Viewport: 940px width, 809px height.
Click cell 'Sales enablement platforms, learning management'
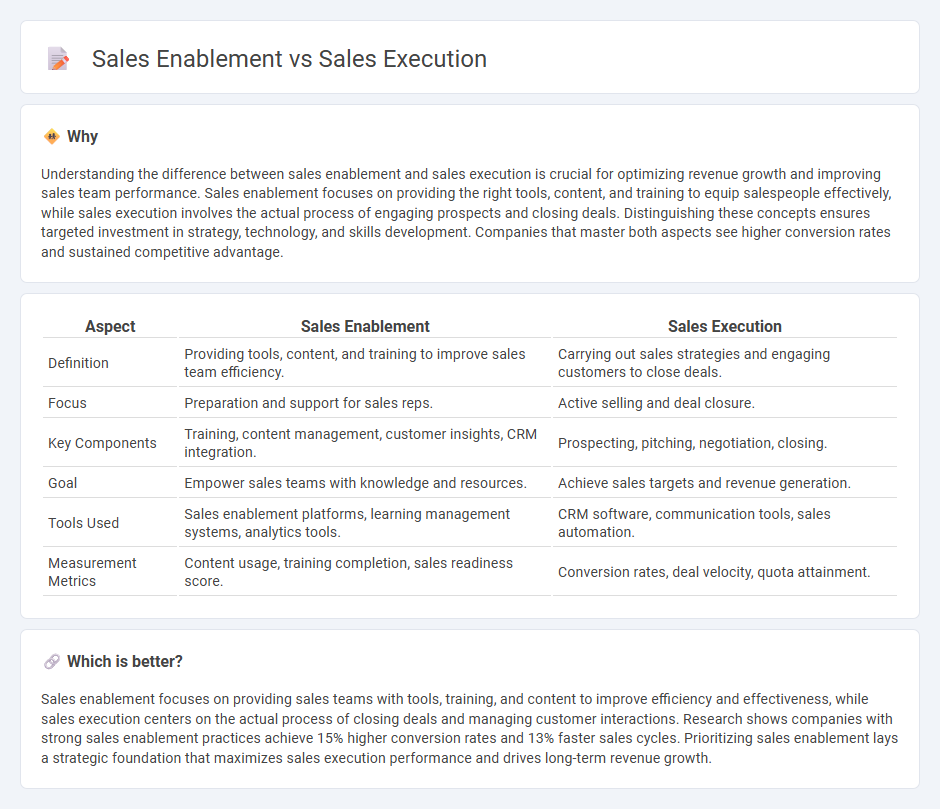coord(365,523)
